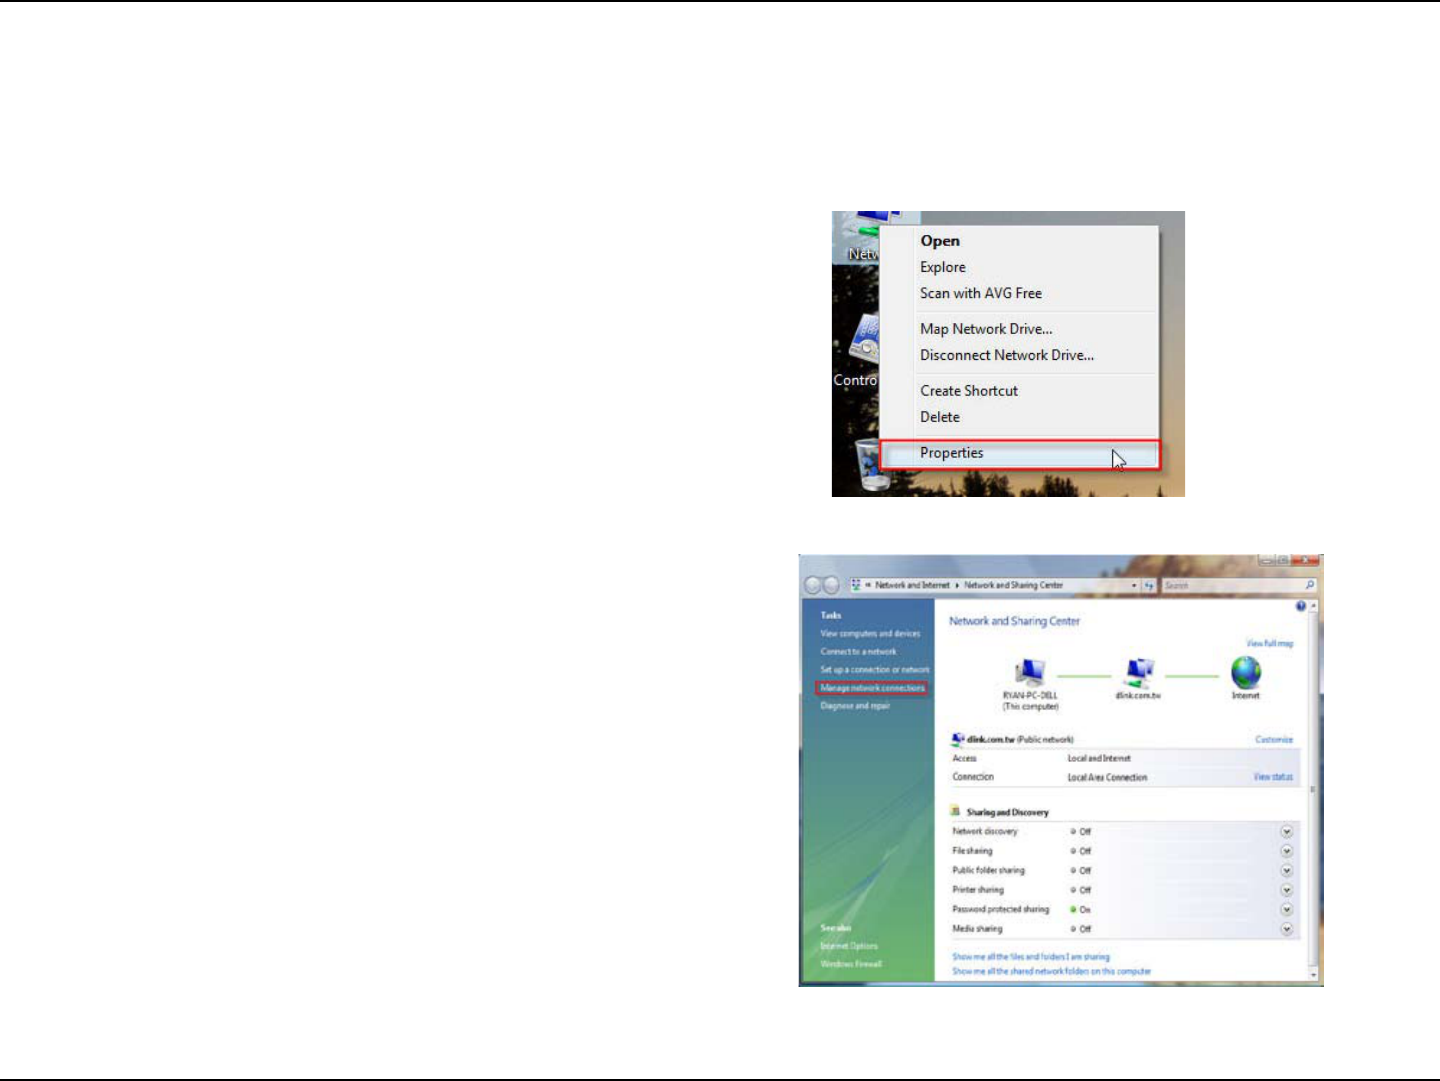Click Connect to a network link

858,652
